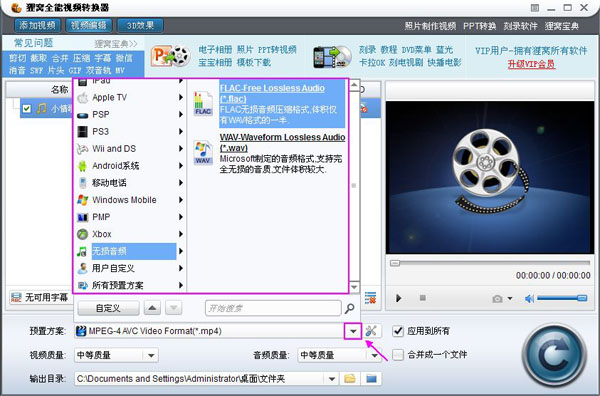
Task: Click the 升级VIP会员 link
Action: point(531,64)
